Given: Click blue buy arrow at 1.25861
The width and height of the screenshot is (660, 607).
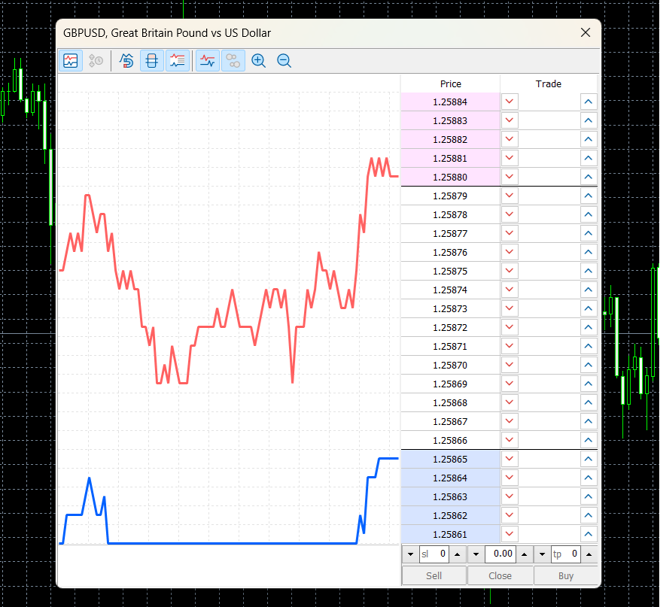Looking at the screenshot, I should tap(588, 534).
